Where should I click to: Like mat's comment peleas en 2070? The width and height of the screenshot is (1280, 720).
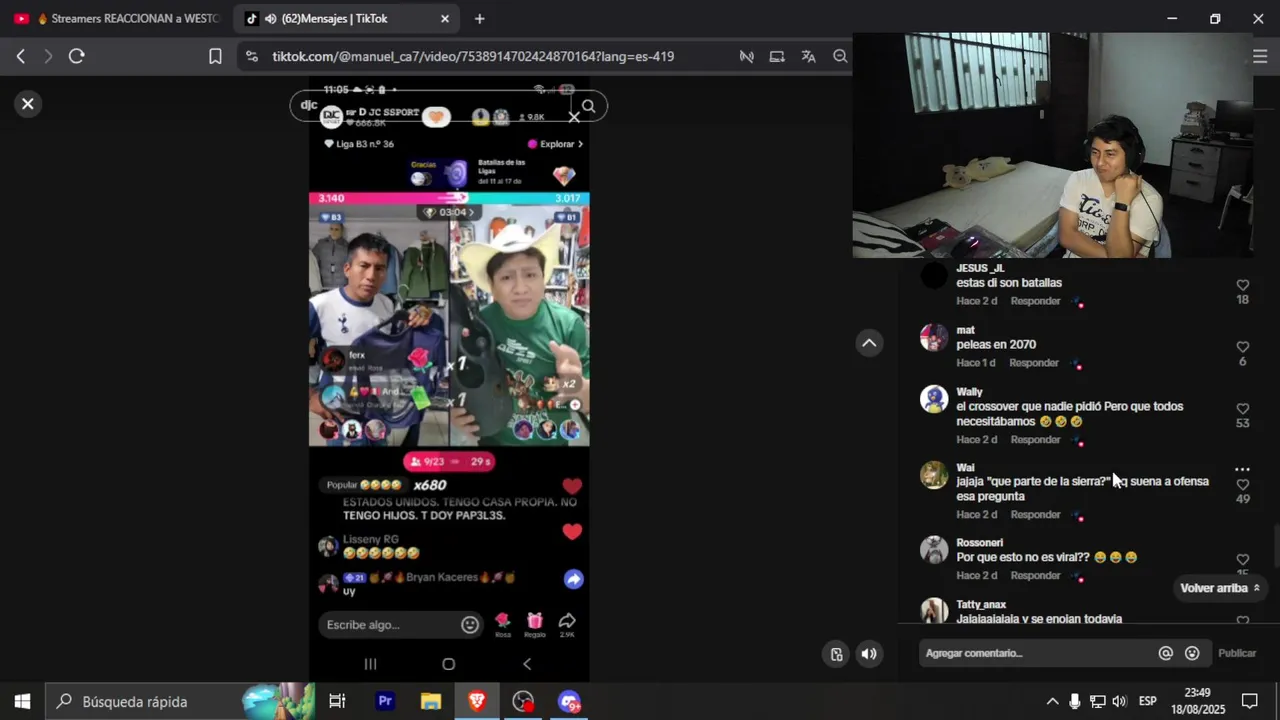(x=1242, y=347)
